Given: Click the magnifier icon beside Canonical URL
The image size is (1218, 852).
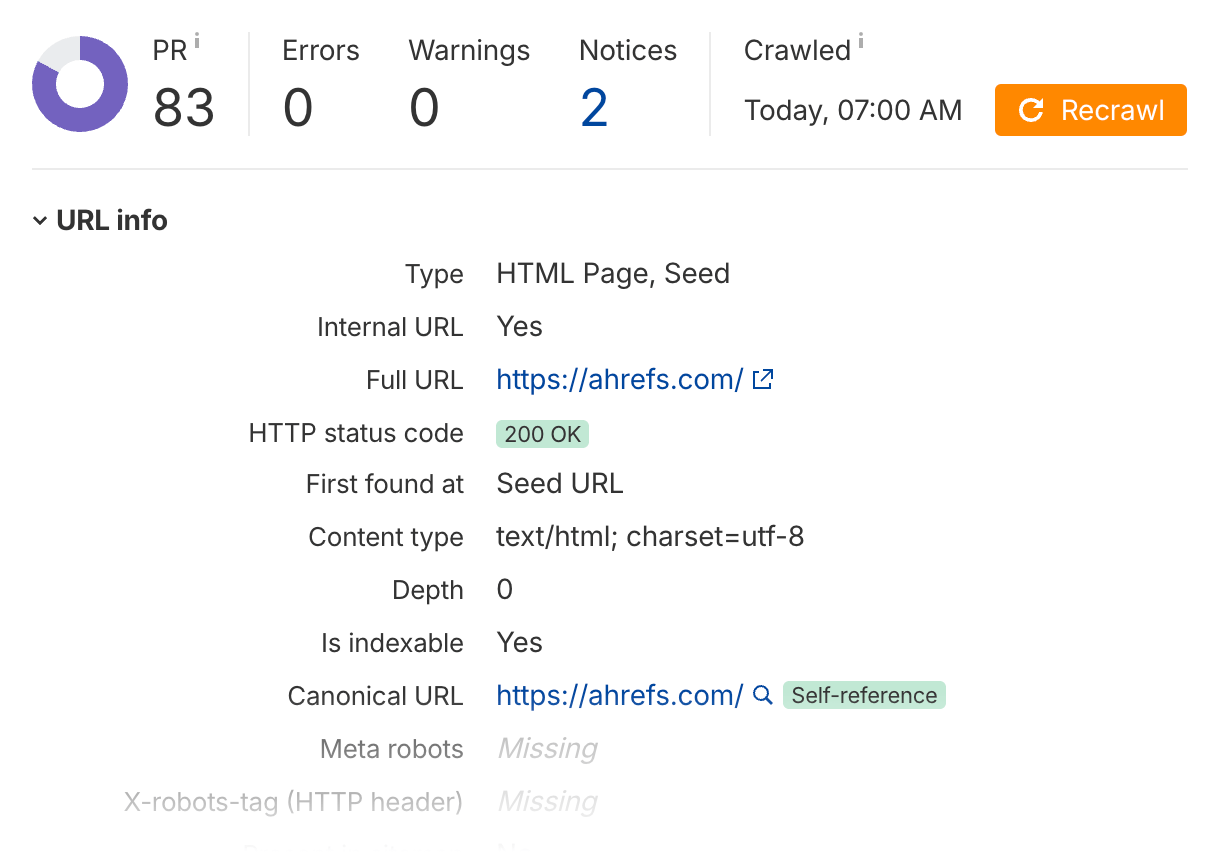Looking at the screenshot, I should coord(763,696).
